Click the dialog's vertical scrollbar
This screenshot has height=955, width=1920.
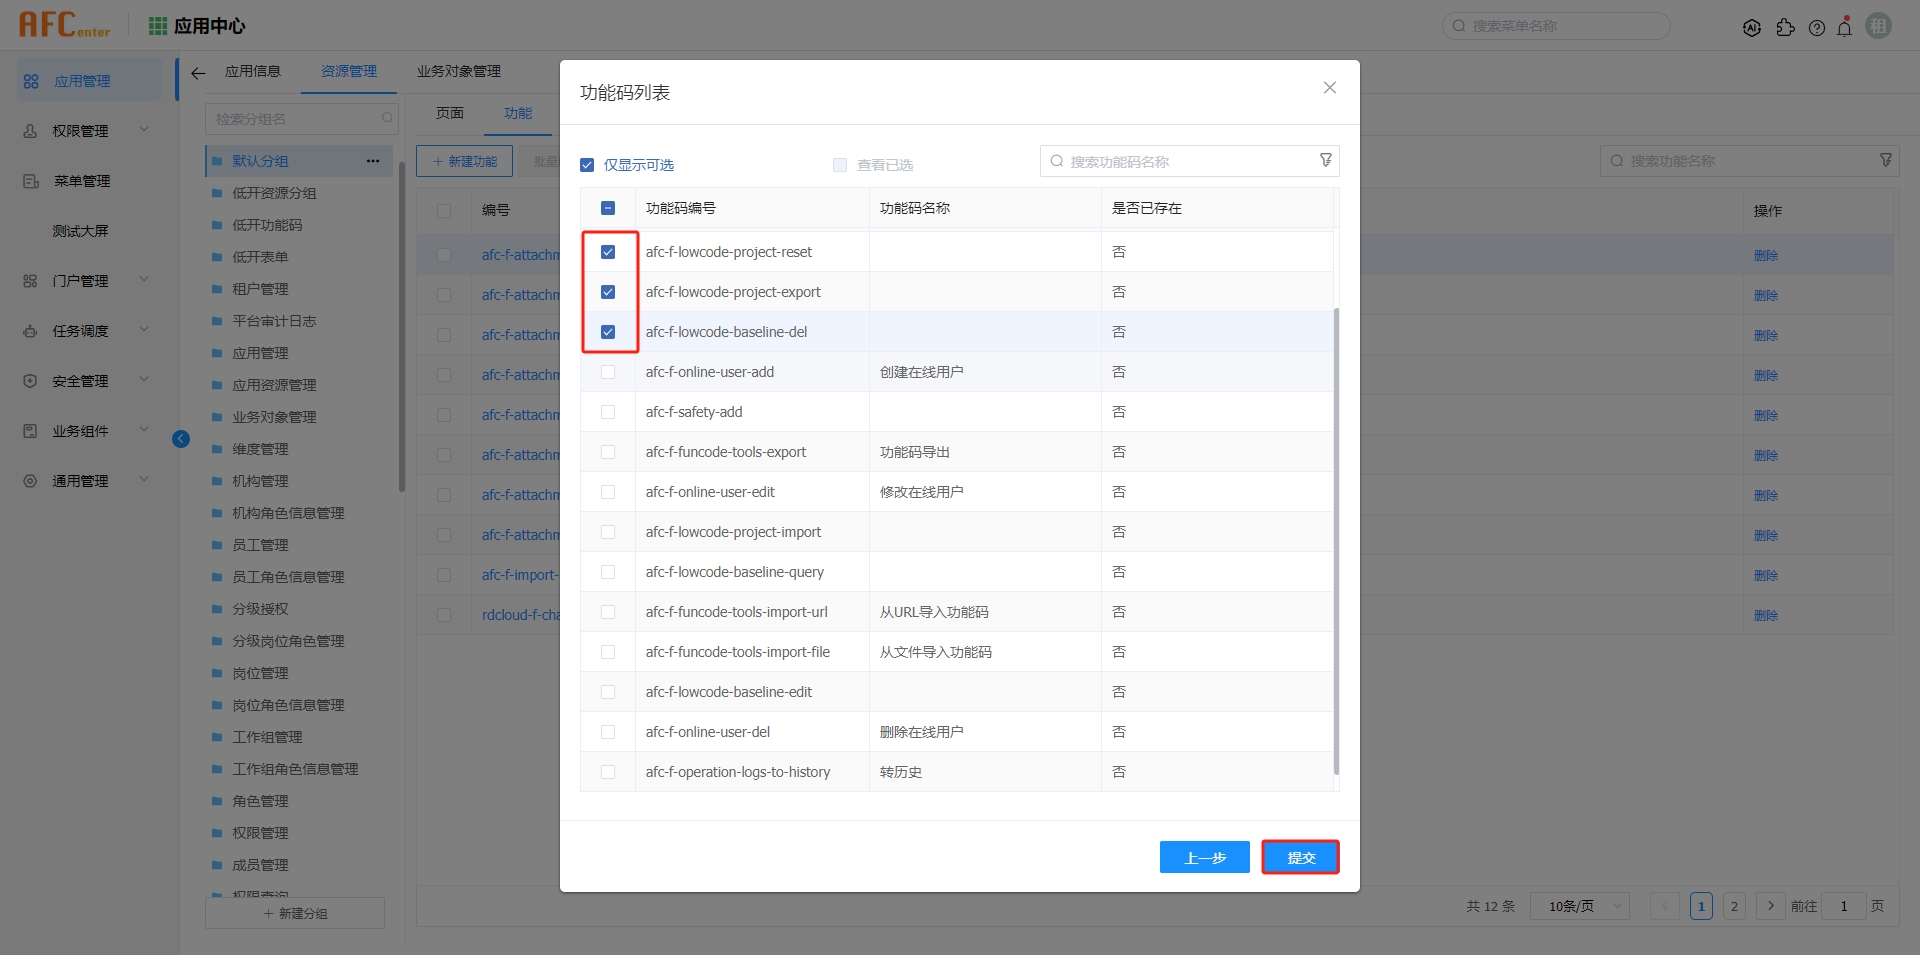pos(1336,540)
